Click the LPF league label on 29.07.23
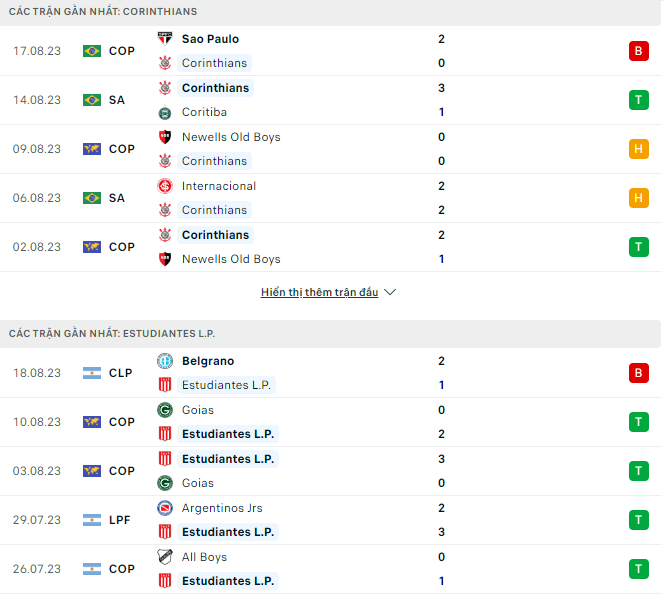Screen dimensions: 664x601 120,520
